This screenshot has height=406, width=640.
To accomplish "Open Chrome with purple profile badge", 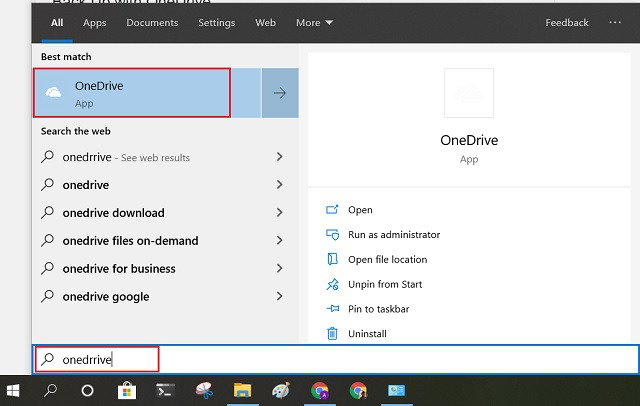I will [x=320, y=391].
